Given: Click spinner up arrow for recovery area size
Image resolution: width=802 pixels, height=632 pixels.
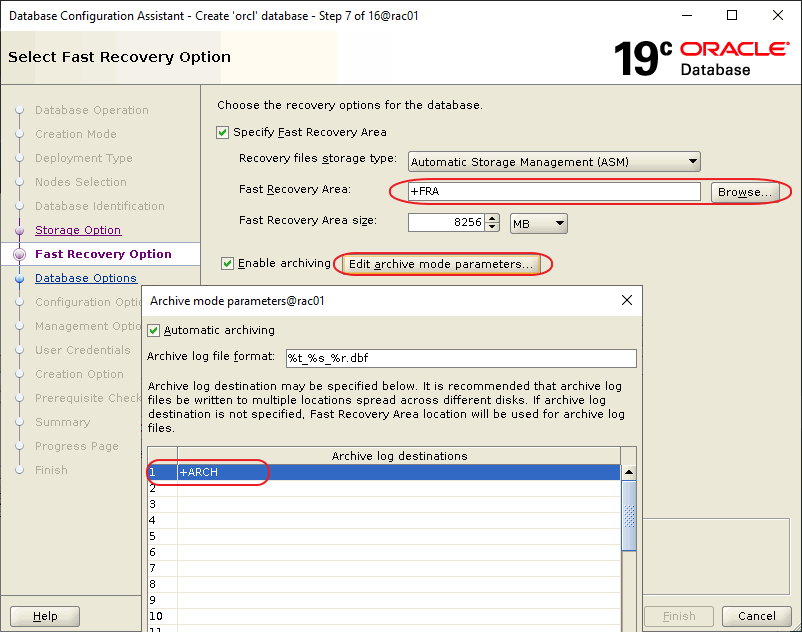Looking at the screenshot, I should coord(491,218).
